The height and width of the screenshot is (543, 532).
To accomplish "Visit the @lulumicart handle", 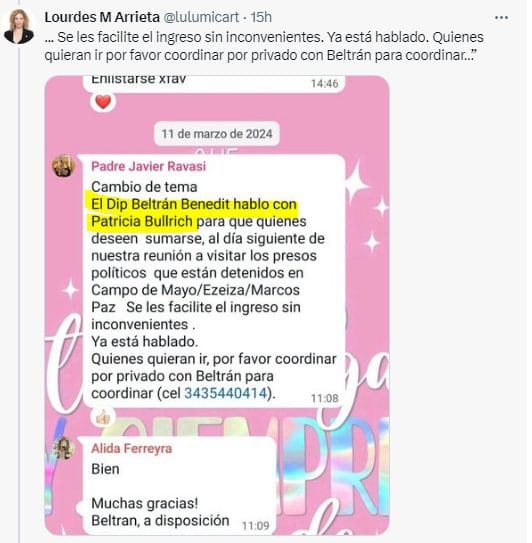I will coord(201,17).
